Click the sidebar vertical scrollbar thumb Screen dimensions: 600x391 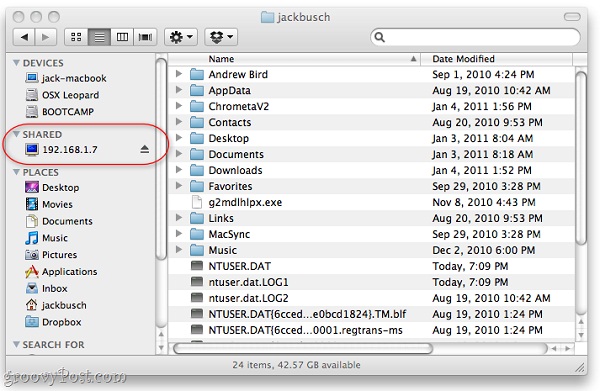[x=161, y=159]
